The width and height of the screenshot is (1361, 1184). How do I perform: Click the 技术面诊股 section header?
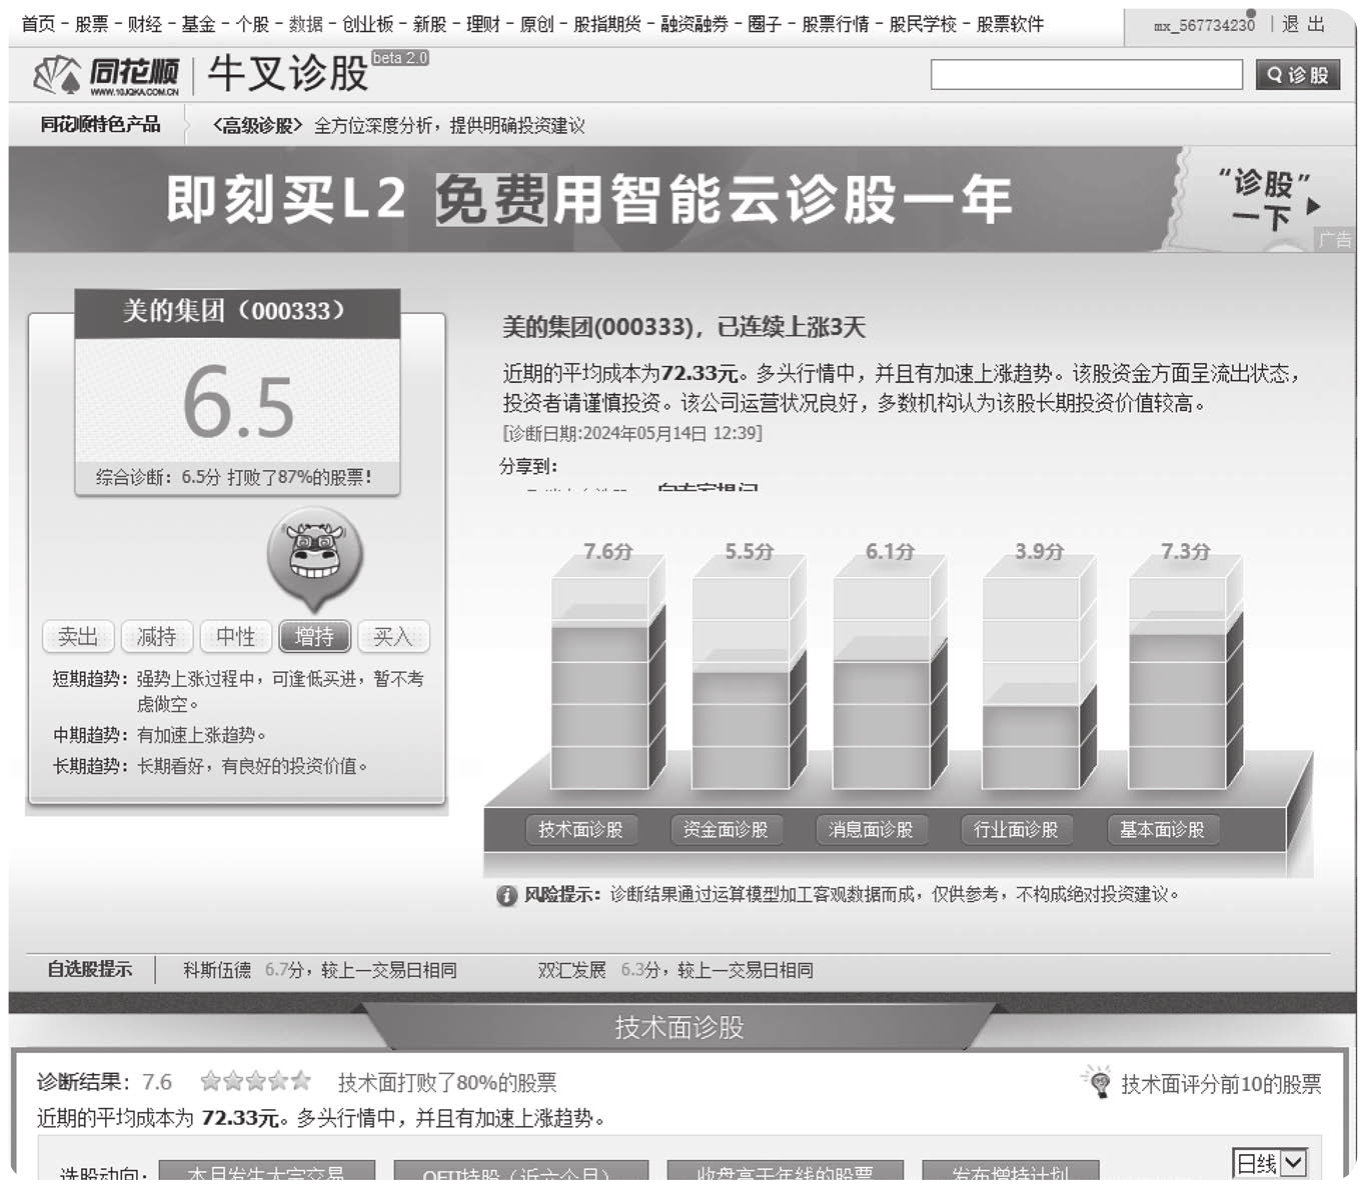(x=679, y=1027)
